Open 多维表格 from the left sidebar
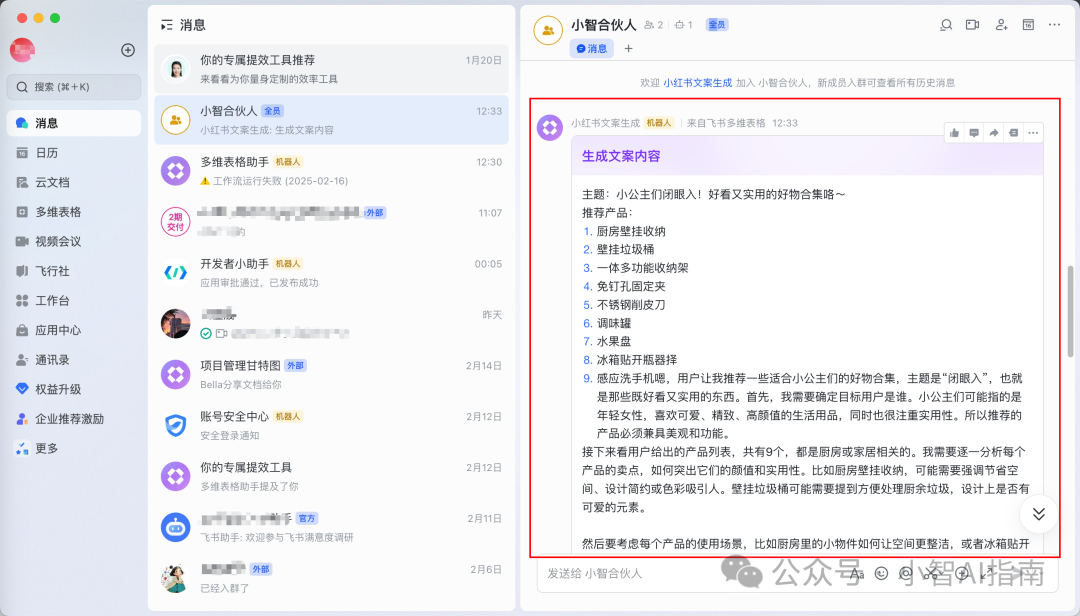The width and height of the screenshot is (1080, 616). 58,212
